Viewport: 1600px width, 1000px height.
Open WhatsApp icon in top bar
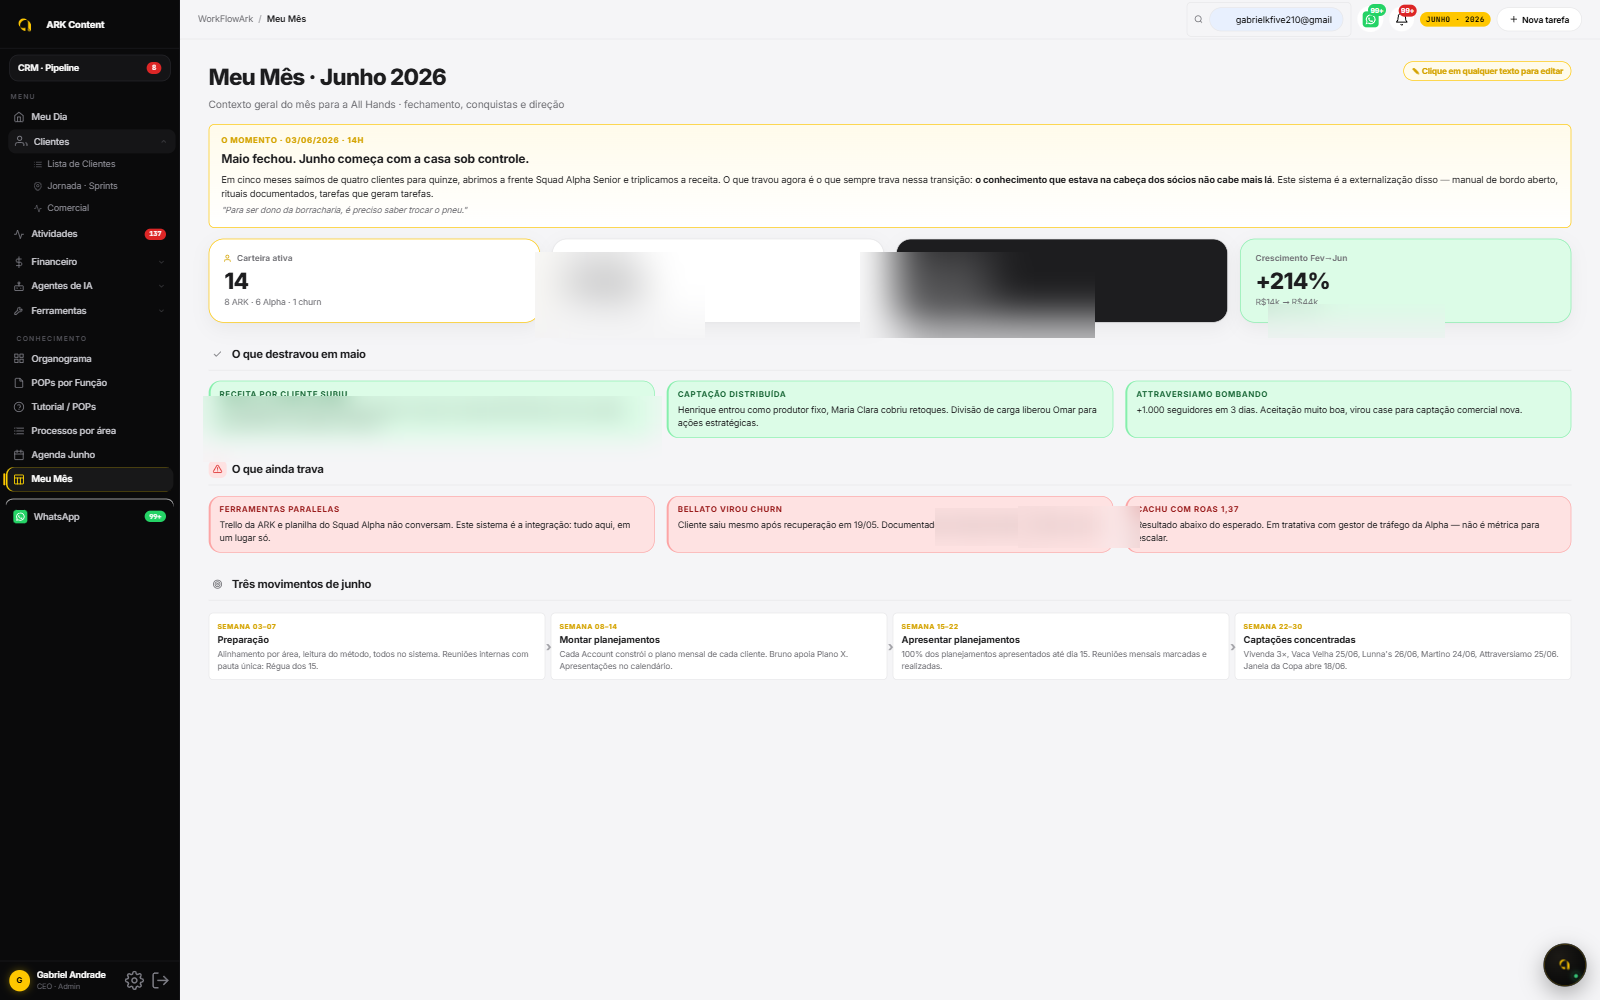pyautogui.click(x=1371, y=19)
